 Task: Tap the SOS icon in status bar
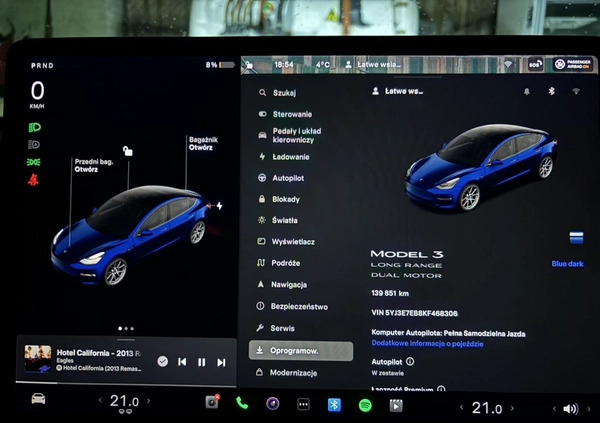click(x=535, y=64)
